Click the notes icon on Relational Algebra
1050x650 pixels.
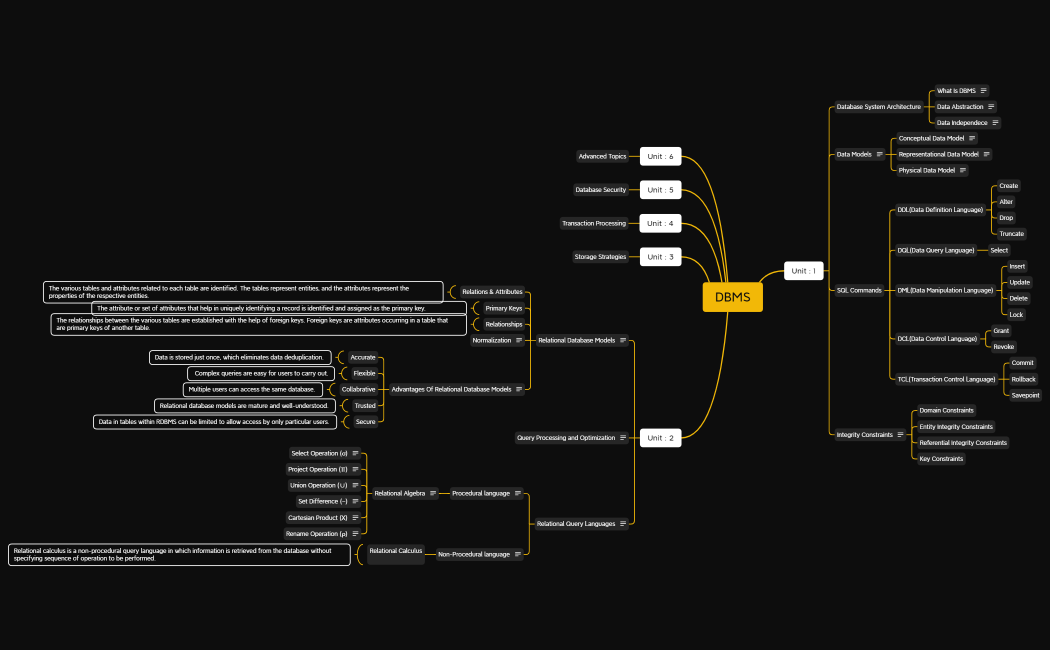(433, 494)
